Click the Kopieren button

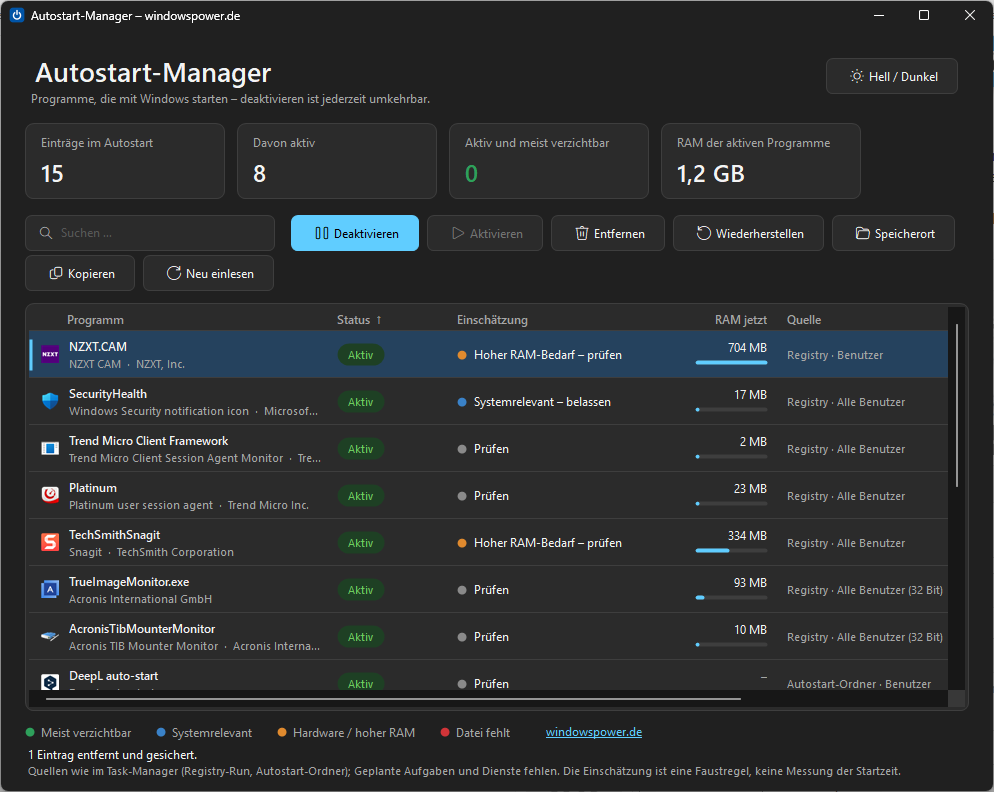pyautogui.click(x=80, y=273)
